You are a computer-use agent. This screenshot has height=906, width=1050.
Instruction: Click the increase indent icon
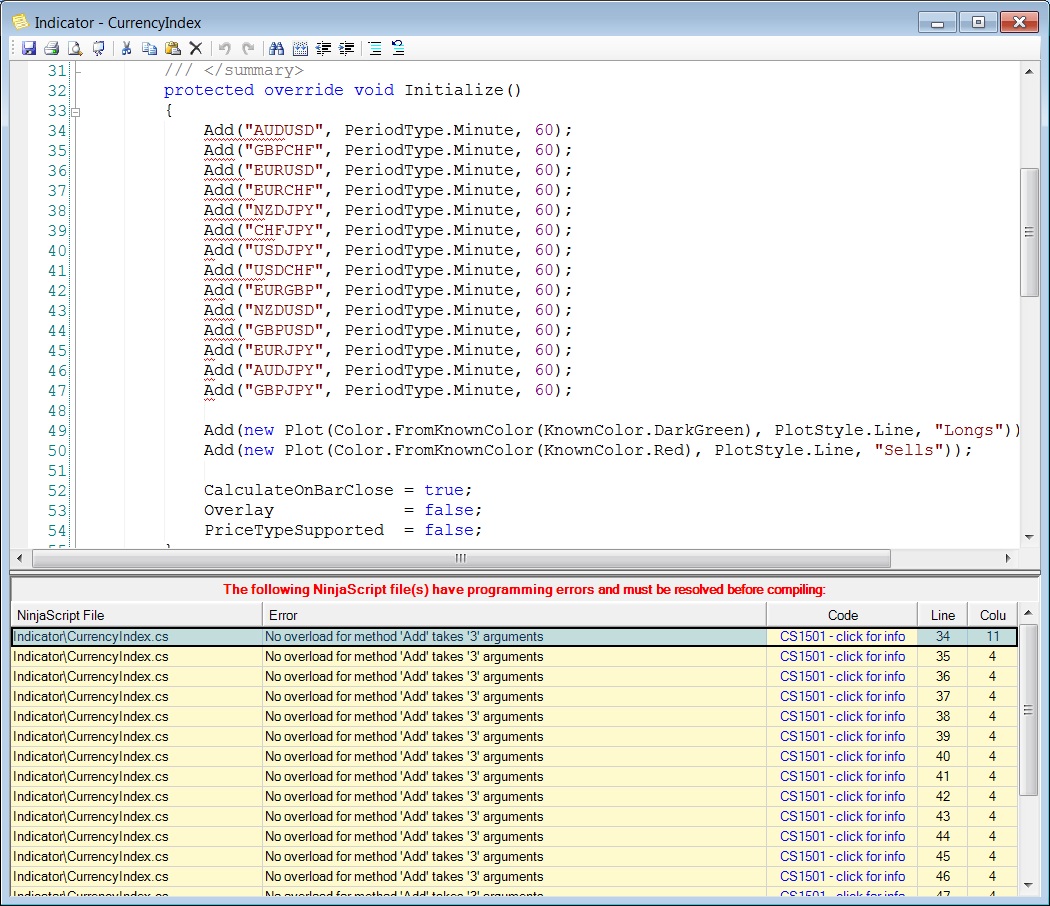tap(347, 48)
